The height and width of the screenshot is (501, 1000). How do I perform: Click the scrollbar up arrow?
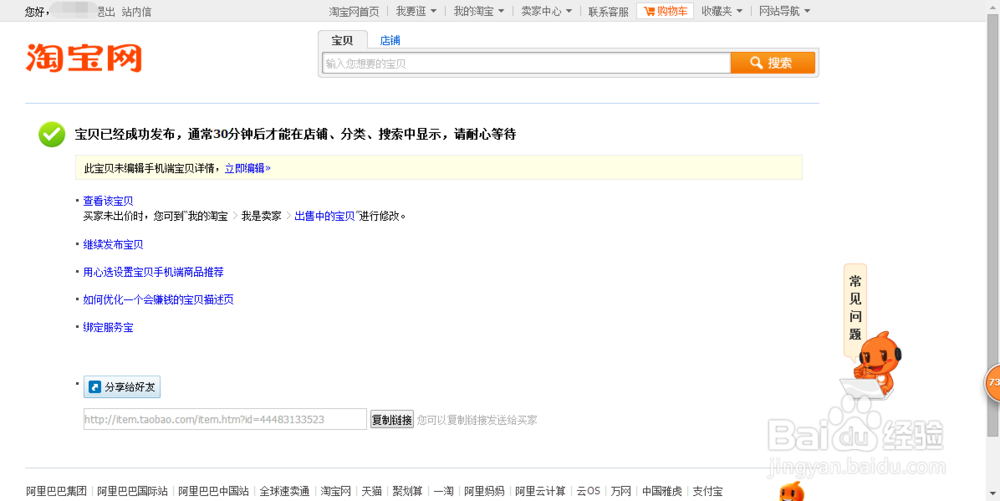994,5
